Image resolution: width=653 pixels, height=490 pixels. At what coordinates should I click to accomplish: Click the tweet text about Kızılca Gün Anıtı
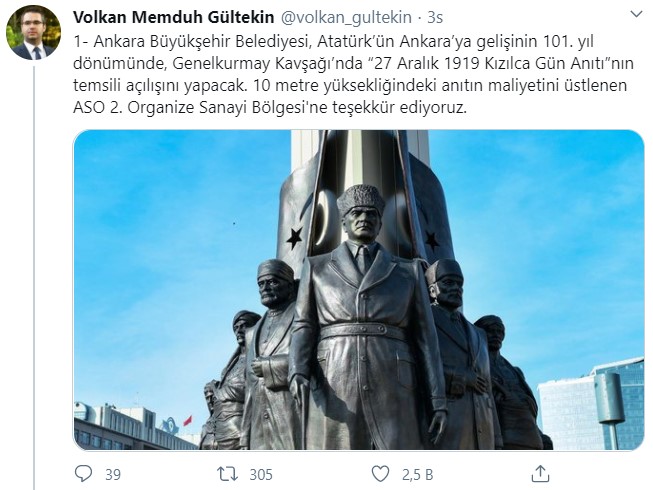[x=353, y=75]
